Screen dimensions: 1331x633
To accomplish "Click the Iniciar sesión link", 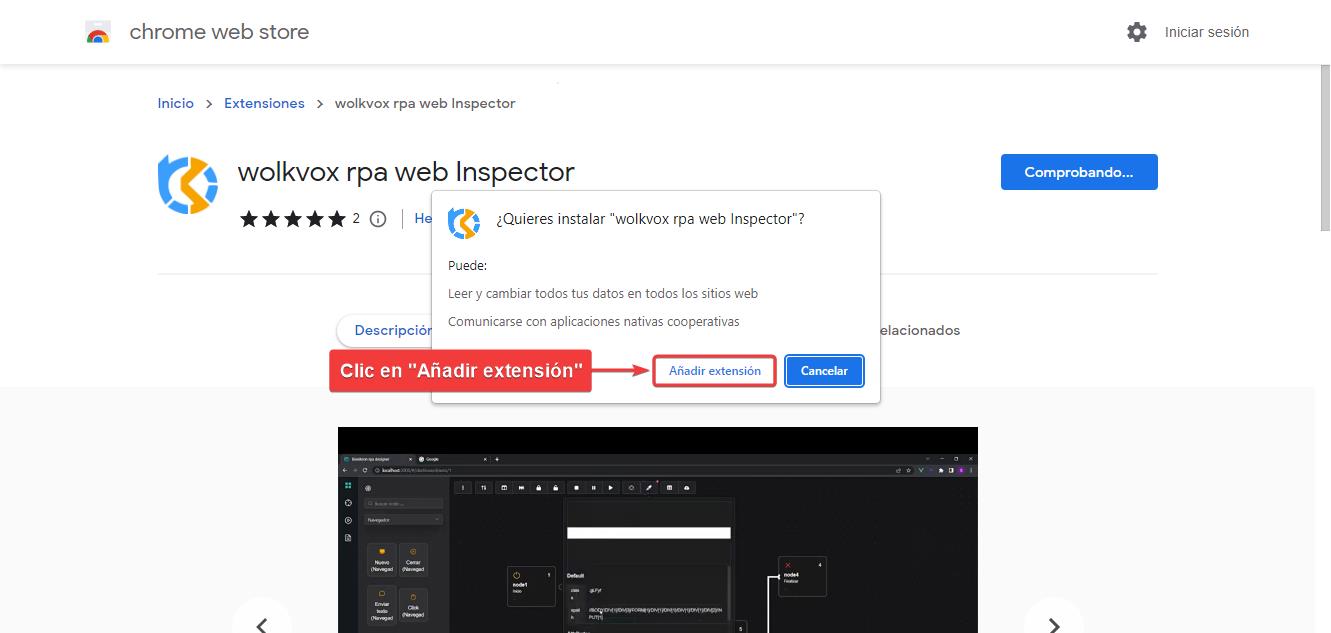I will click(1207, 32).
